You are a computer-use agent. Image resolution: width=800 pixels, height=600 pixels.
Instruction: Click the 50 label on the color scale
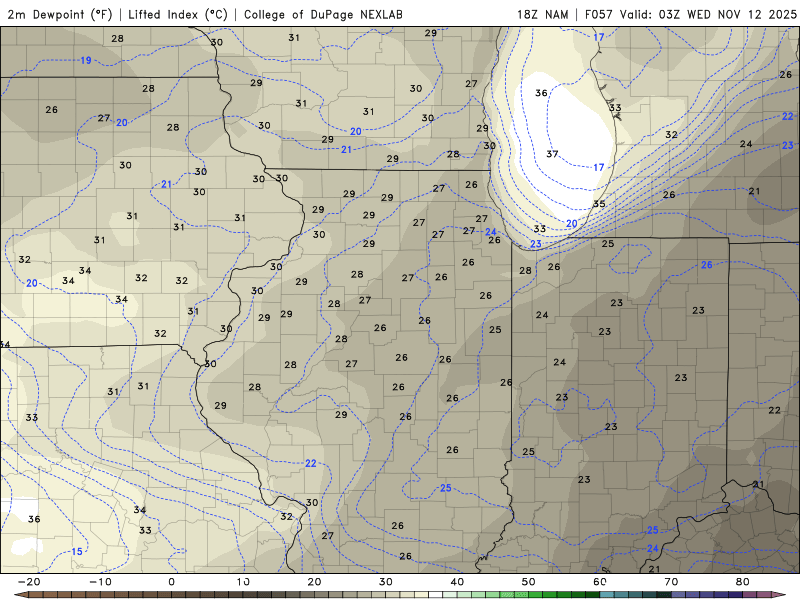click(529, 582)
